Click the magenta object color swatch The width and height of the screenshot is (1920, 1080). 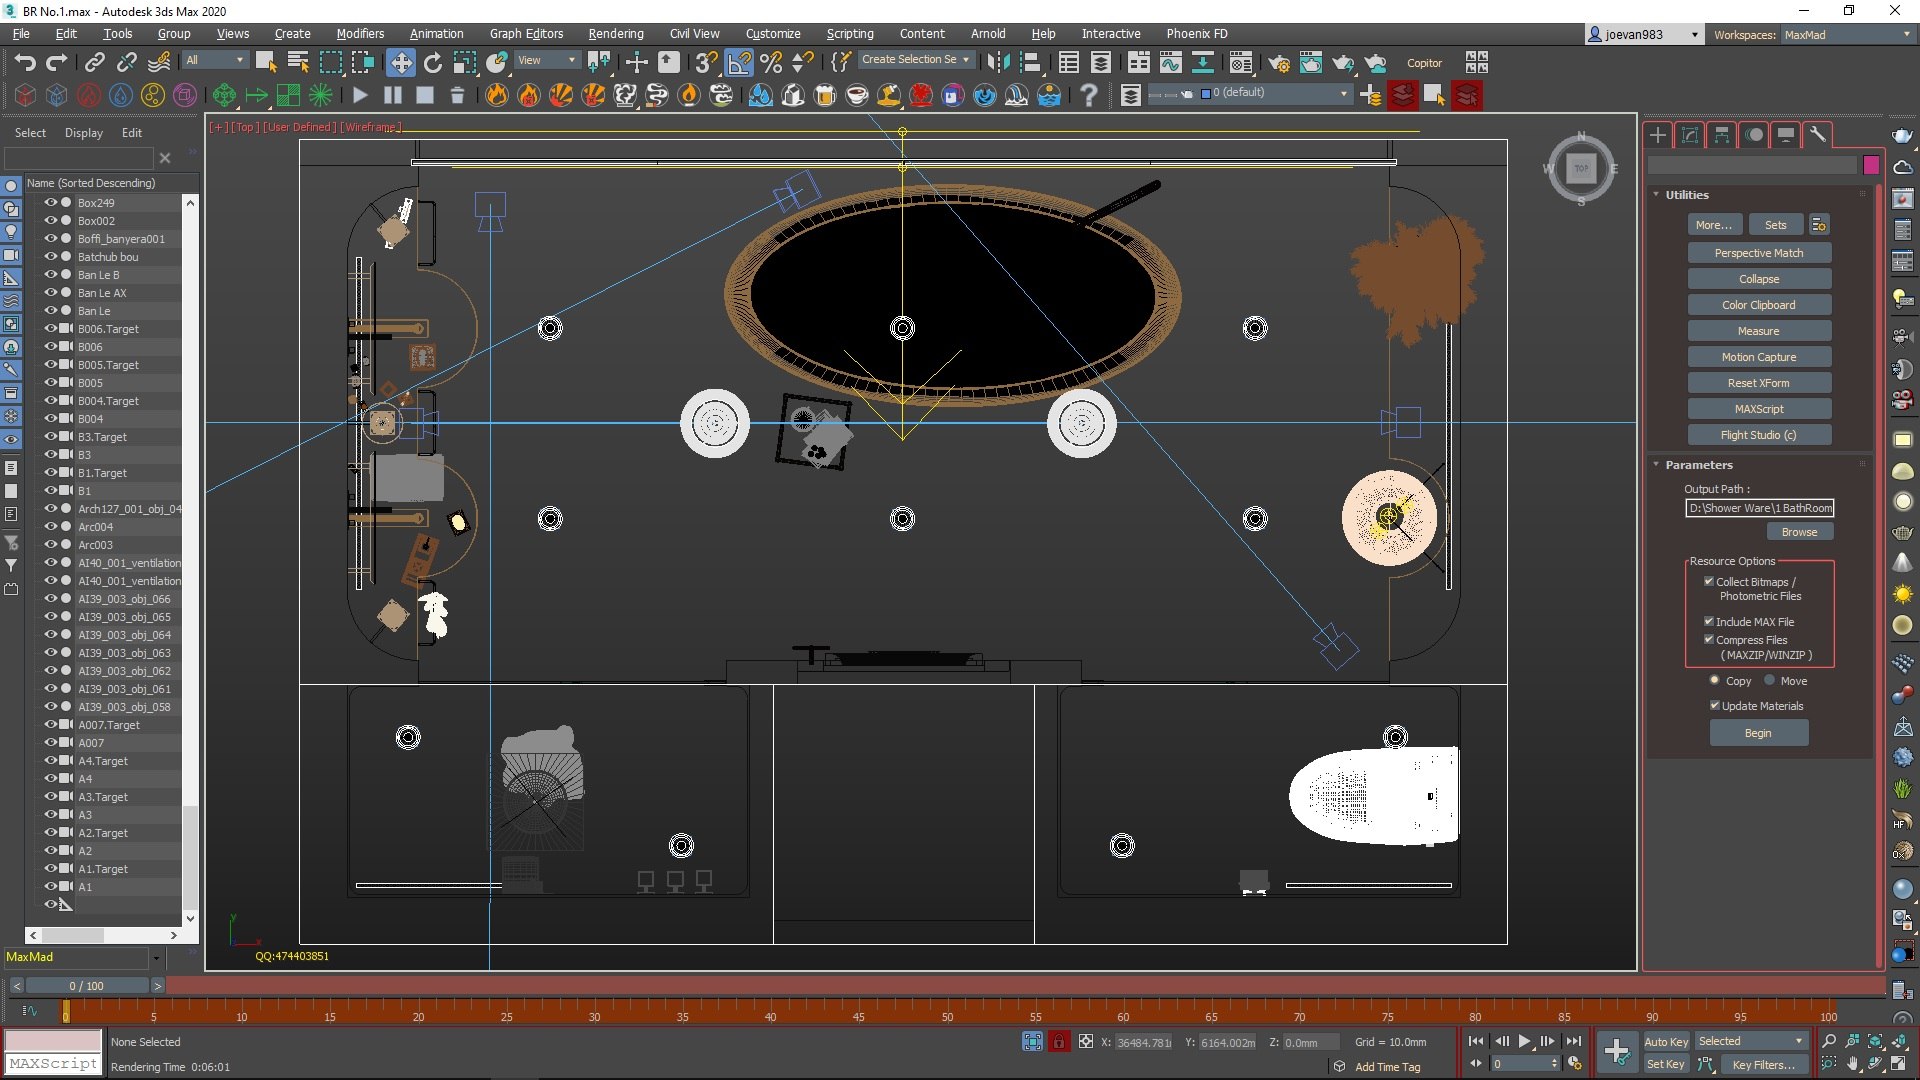(1871, 165)
